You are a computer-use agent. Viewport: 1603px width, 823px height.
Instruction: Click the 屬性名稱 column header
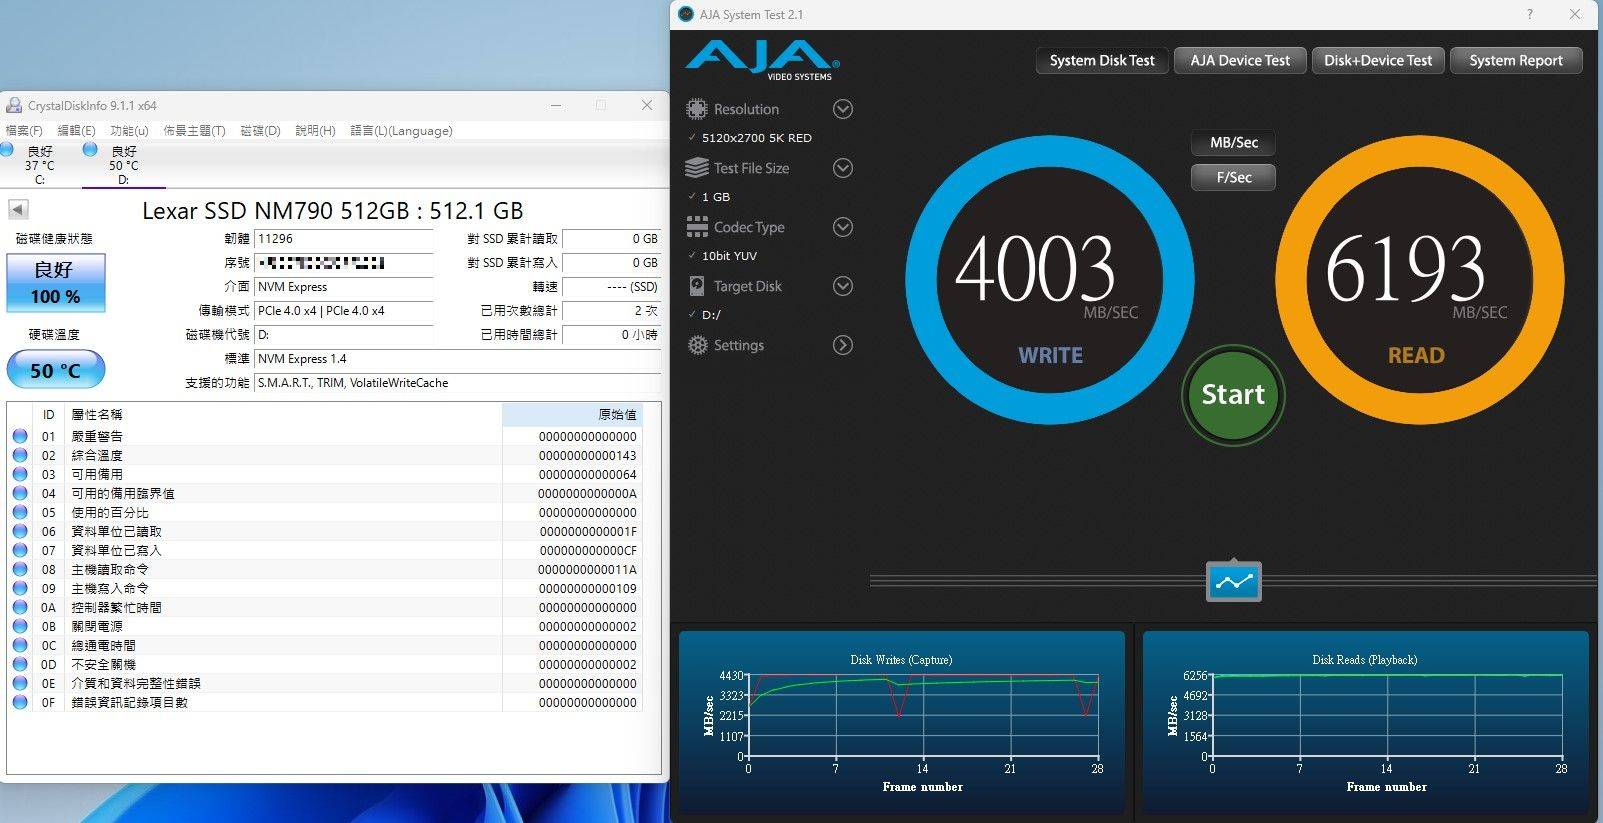[x=284, y=414]
